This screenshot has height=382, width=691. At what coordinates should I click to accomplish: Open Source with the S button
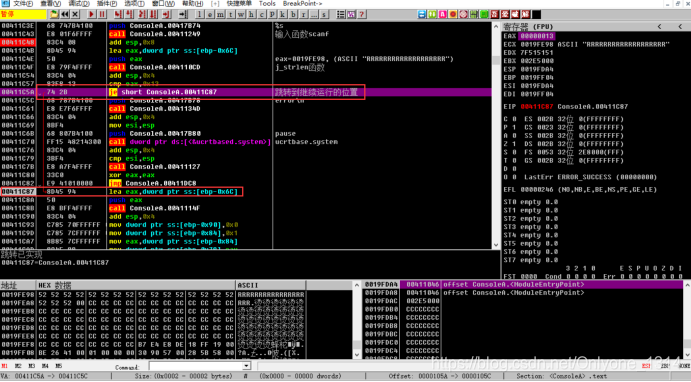pyautogui.click(x=324, y=15)
